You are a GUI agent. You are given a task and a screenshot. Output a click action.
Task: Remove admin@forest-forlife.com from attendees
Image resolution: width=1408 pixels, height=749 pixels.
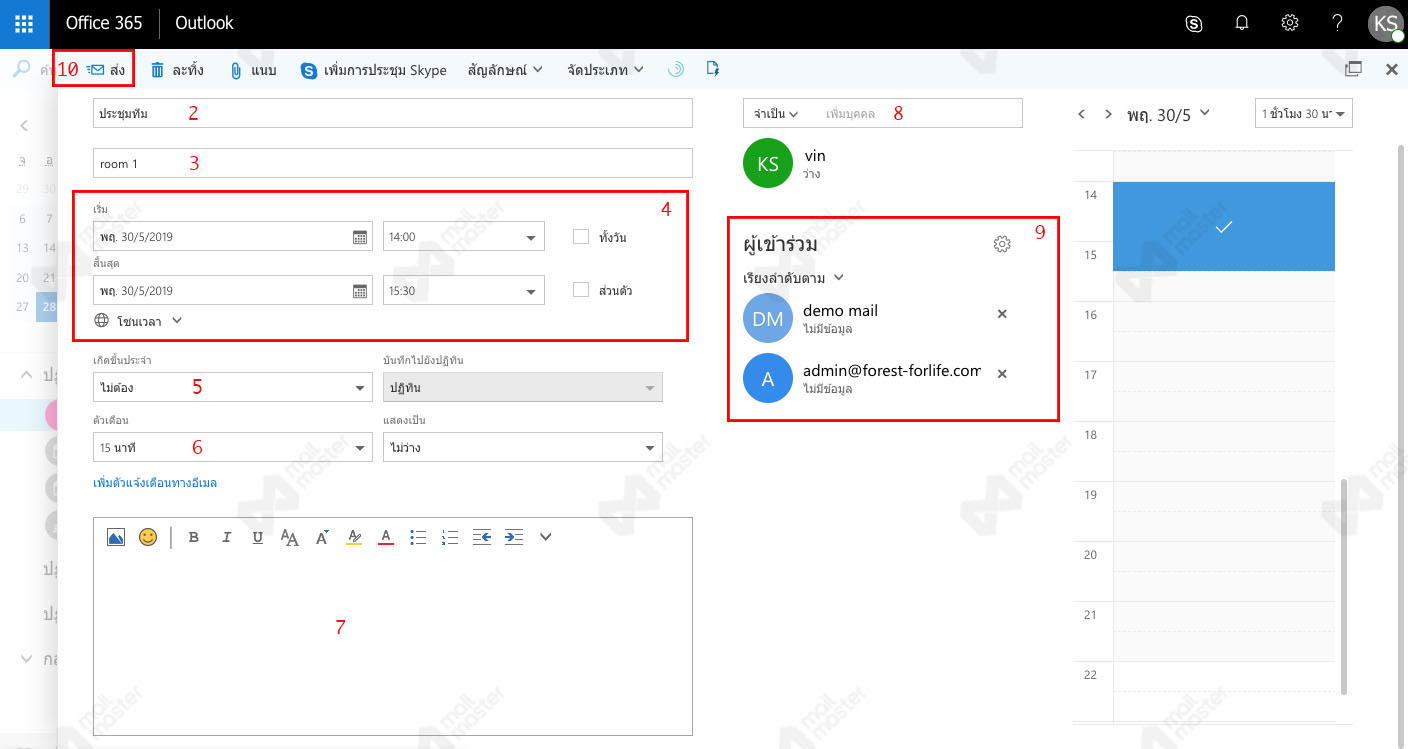click(x=1002, y=373)
